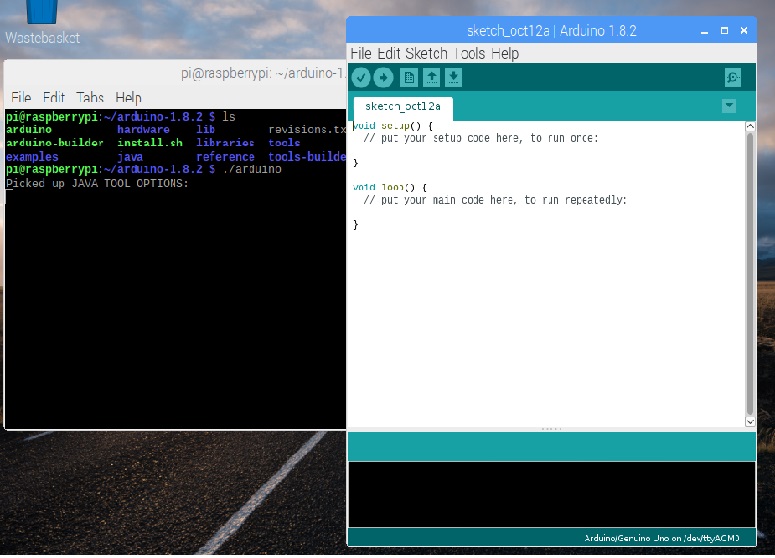Open the Wastebasket desktop icon
The width and height of the screenshot is (775, 558).
(42, 22)
